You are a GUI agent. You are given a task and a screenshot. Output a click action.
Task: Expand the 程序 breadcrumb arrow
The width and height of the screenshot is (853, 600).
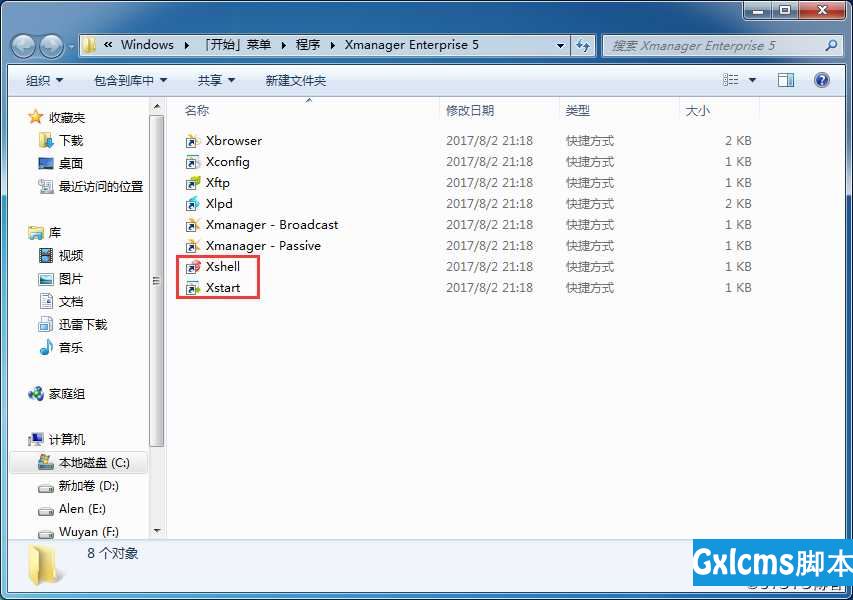point(332,45)
